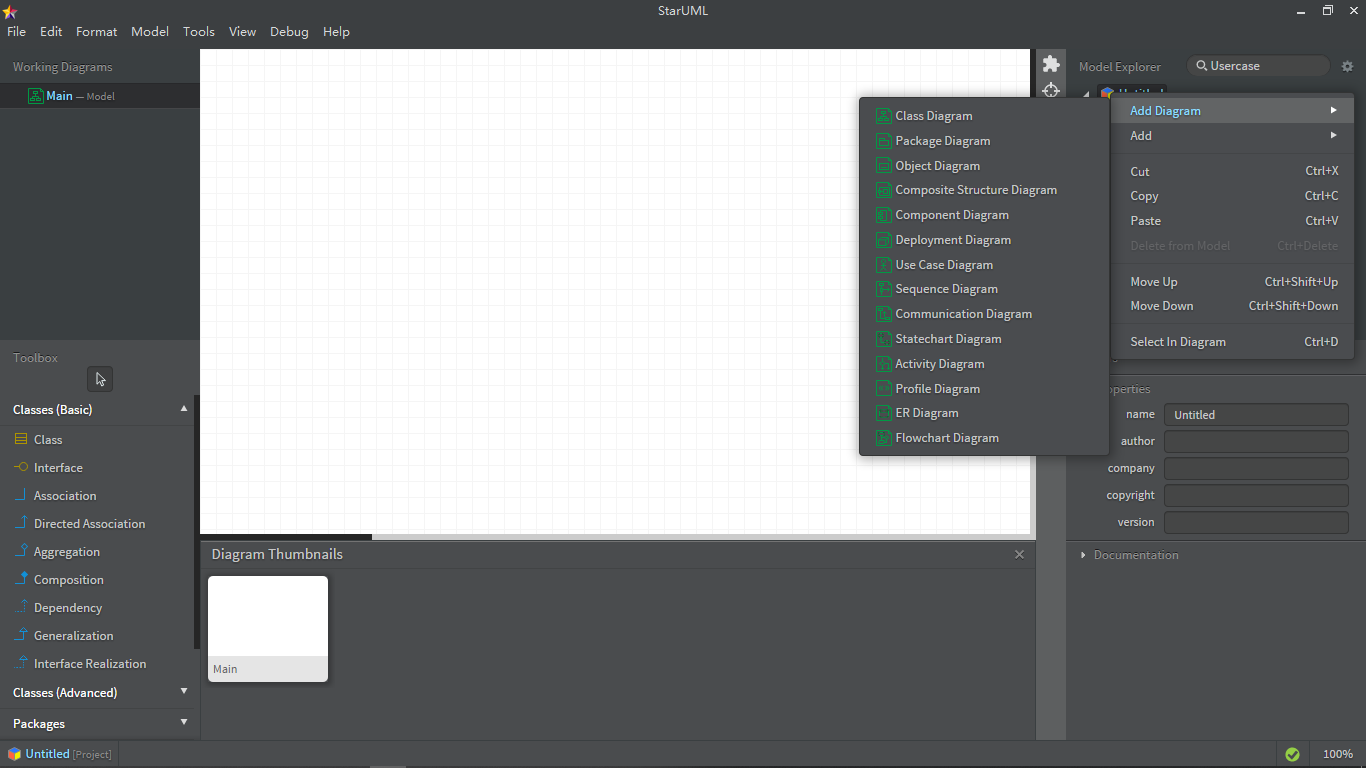
Task: Open the Add Diagram submenu entry
Action: click(1232, 111)
